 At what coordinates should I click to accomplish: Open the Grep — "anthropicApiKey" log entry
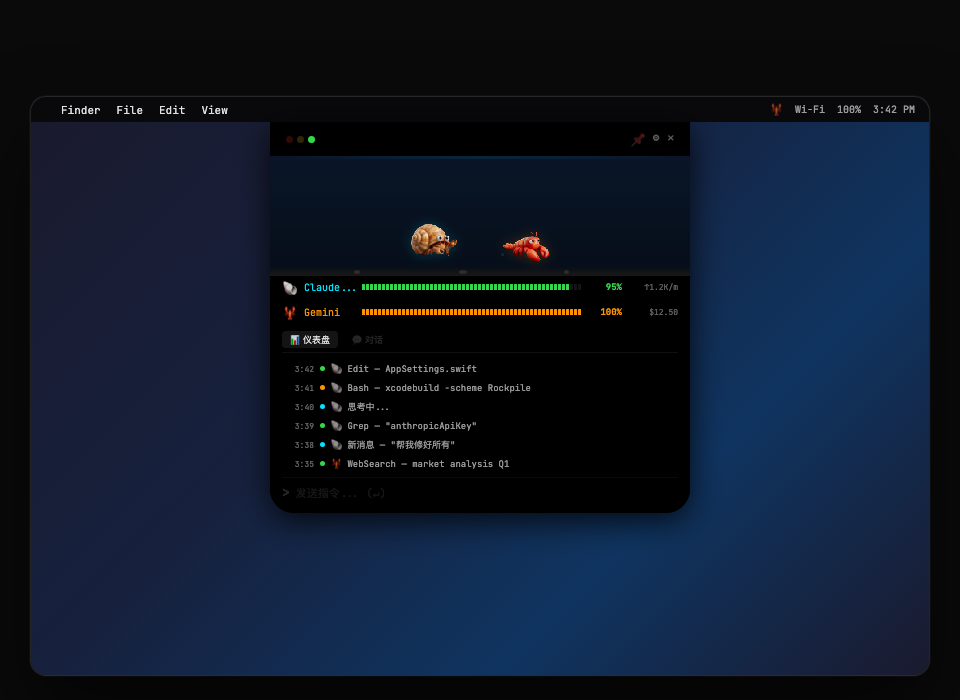tap(480, 426)
